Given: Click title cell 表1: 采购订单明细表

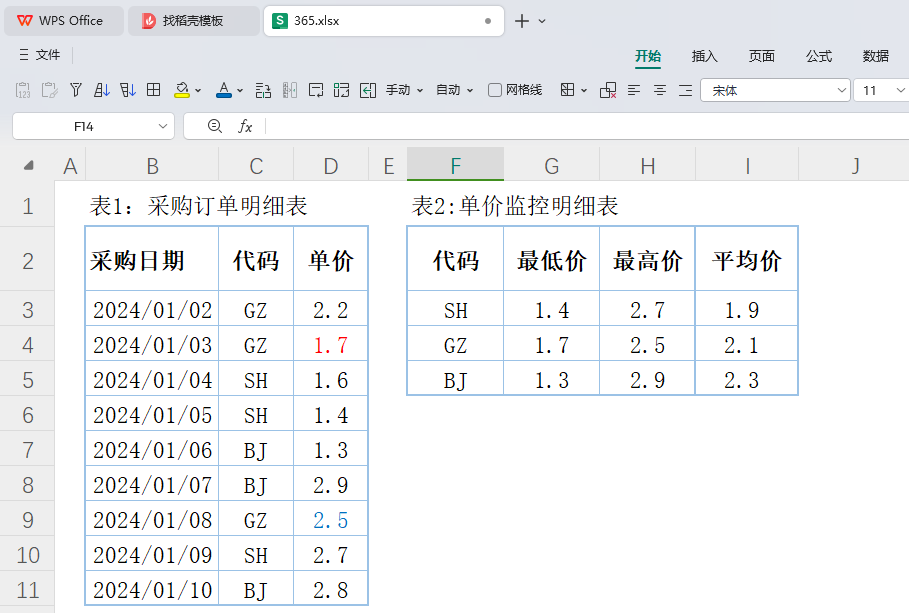Looking at the screenshot, I should [198, 206].
